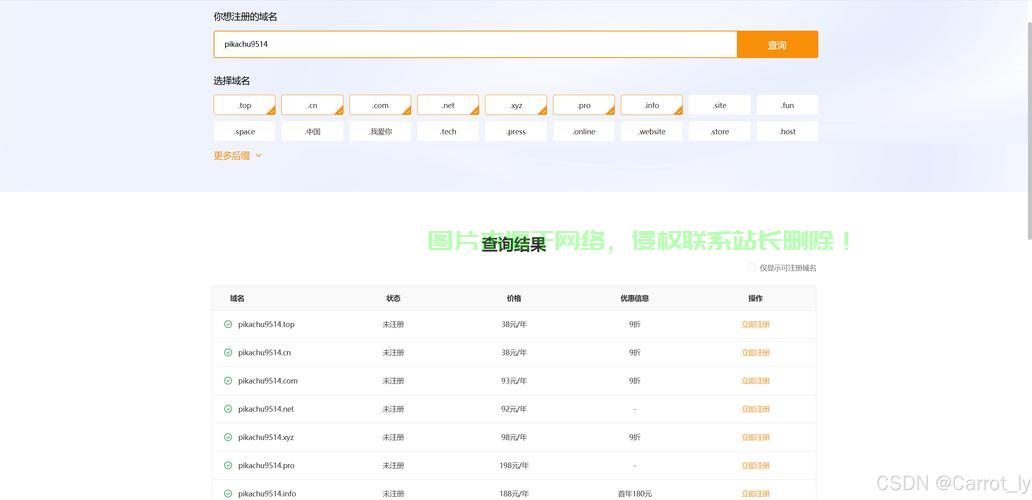Deselect the .com domain suffix

point(380,105)
